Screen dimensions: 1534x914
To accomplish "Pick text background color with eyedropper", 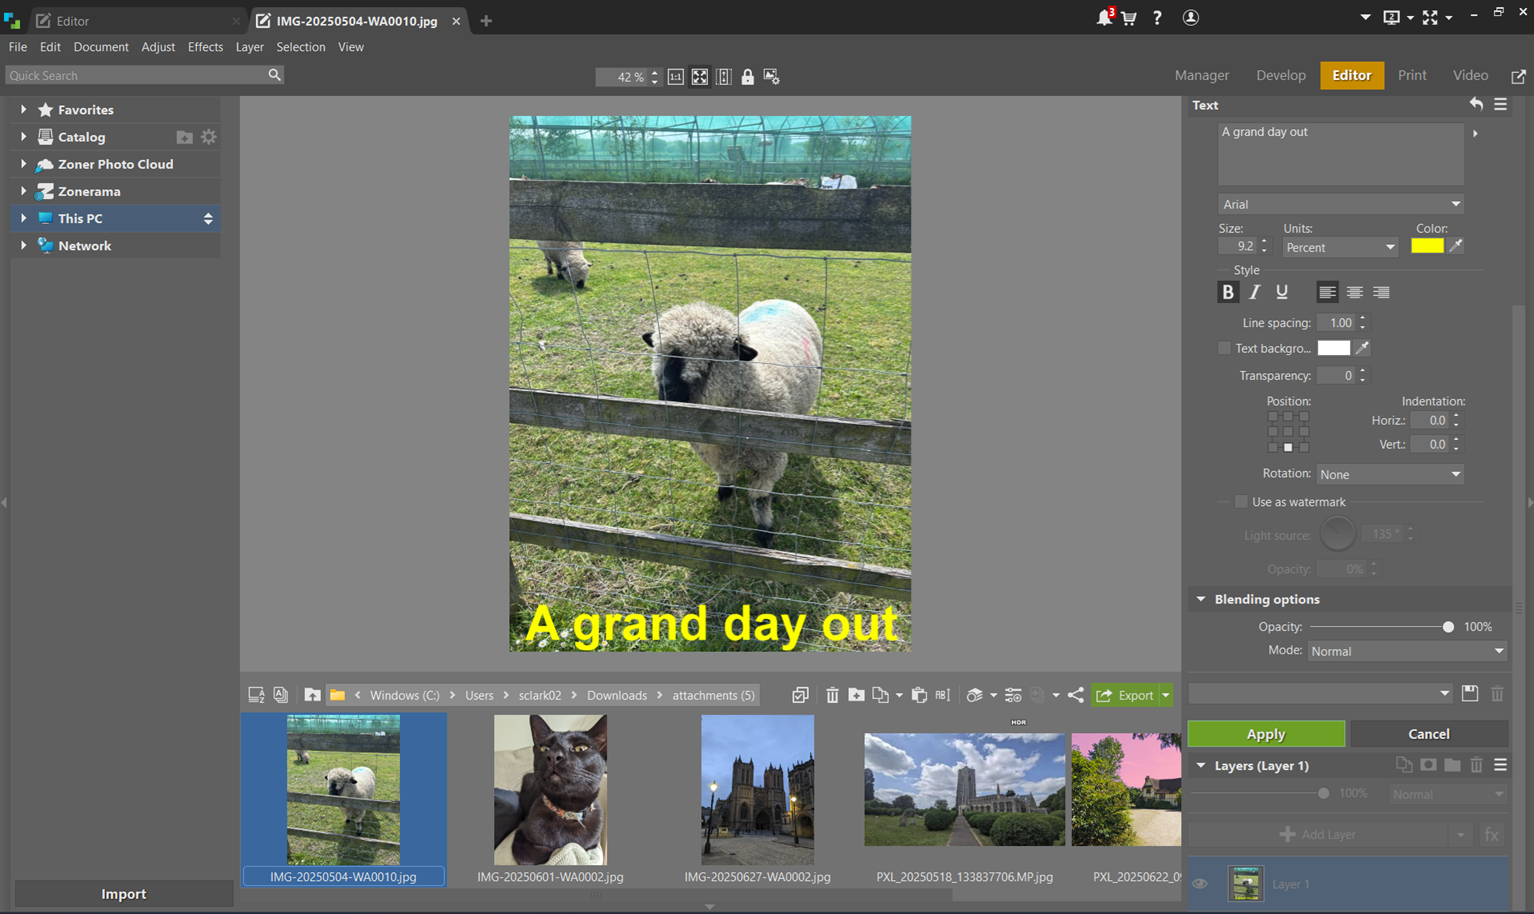I will (x=1362, y=348).
